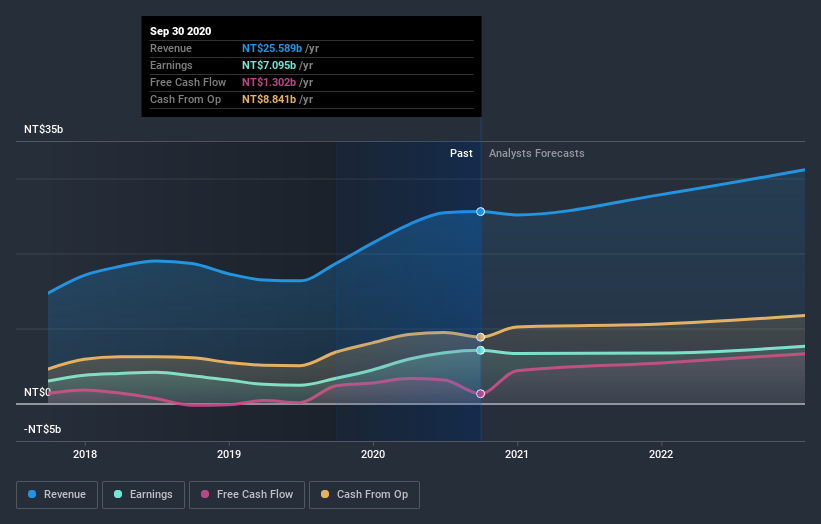The width and height of the screenshot is (821, 524).
Task: Click the Past section label
Action: pyautogui.click(x=461, y=153)
